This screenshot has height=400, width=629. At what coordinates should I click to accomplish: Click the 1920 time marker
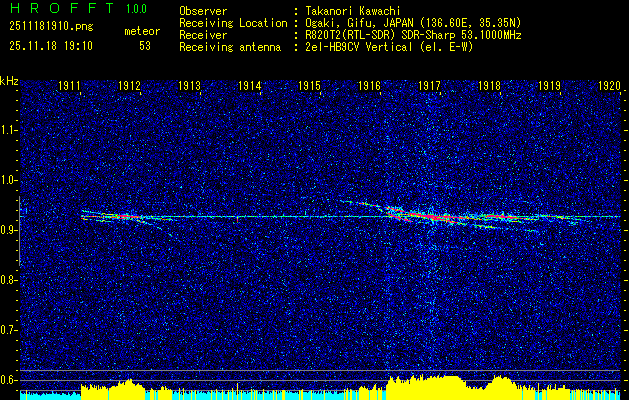610,85
